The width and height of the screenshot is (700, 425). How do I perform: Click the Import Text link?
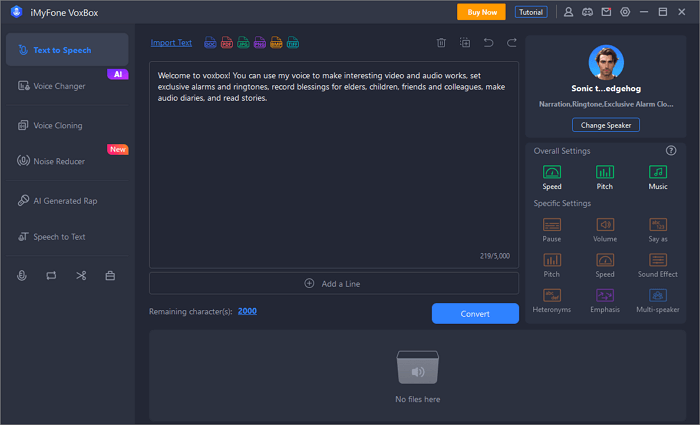click(x=171, y=43)
